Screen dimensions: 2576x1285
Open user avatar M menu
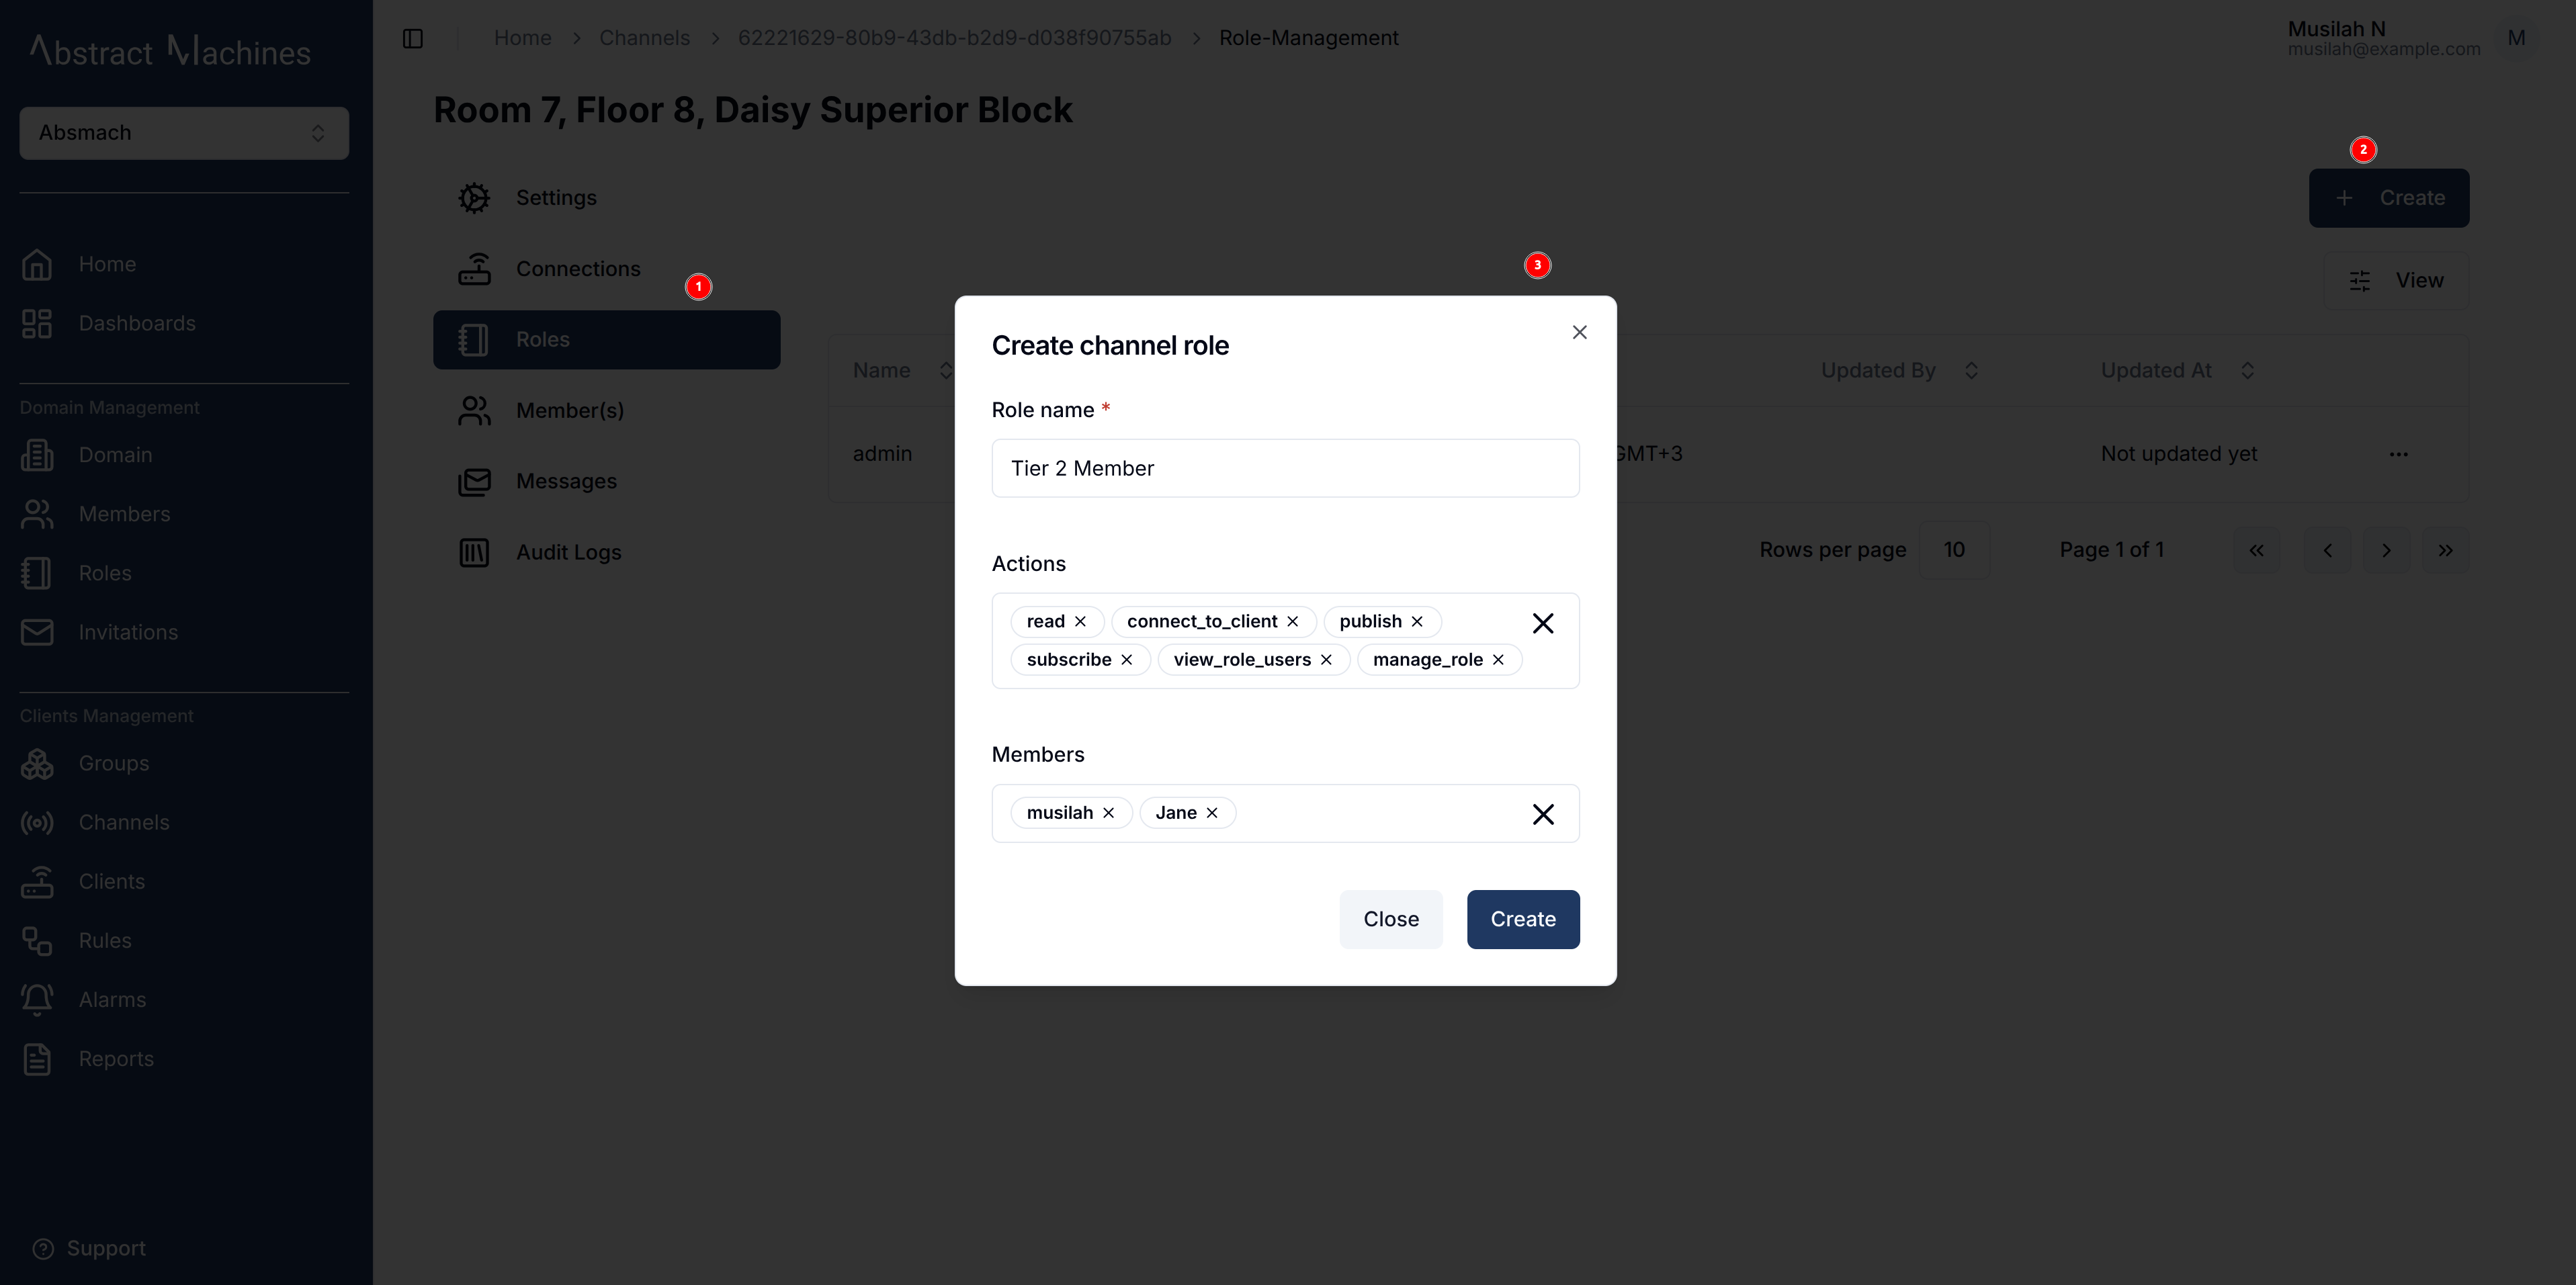click(2516, 38)
